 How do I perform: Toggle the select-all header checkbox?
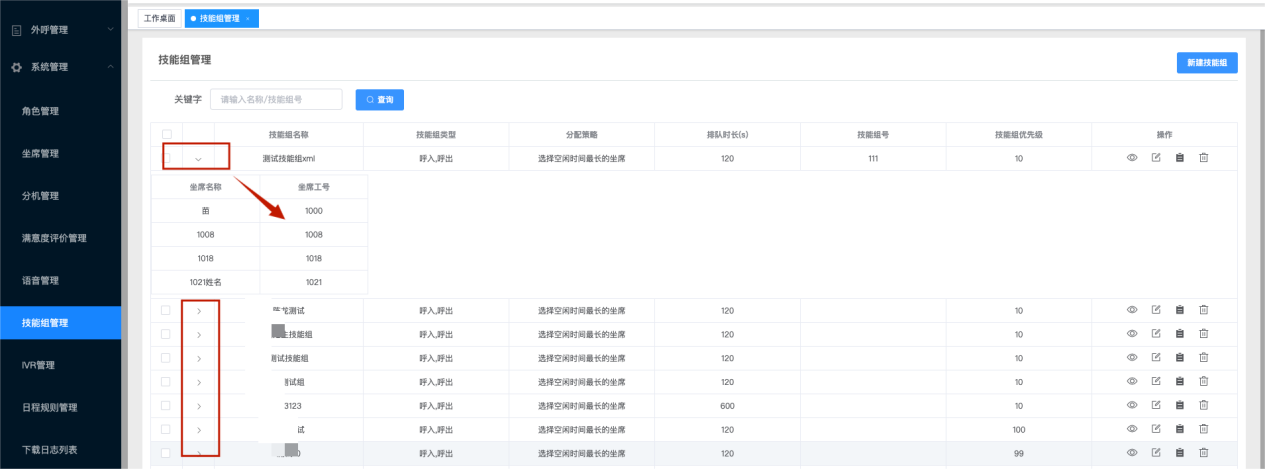[x=166, y=134]
